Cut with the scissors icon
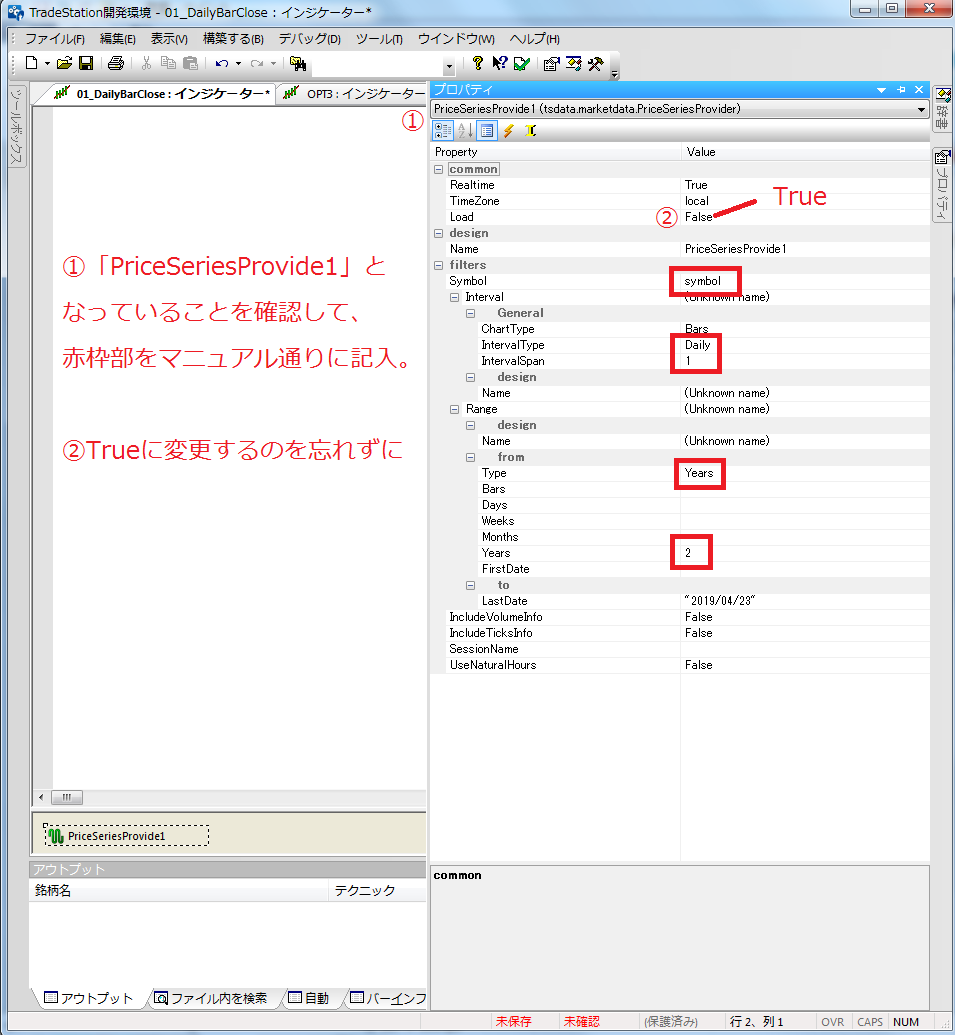 tap(146, 63)
